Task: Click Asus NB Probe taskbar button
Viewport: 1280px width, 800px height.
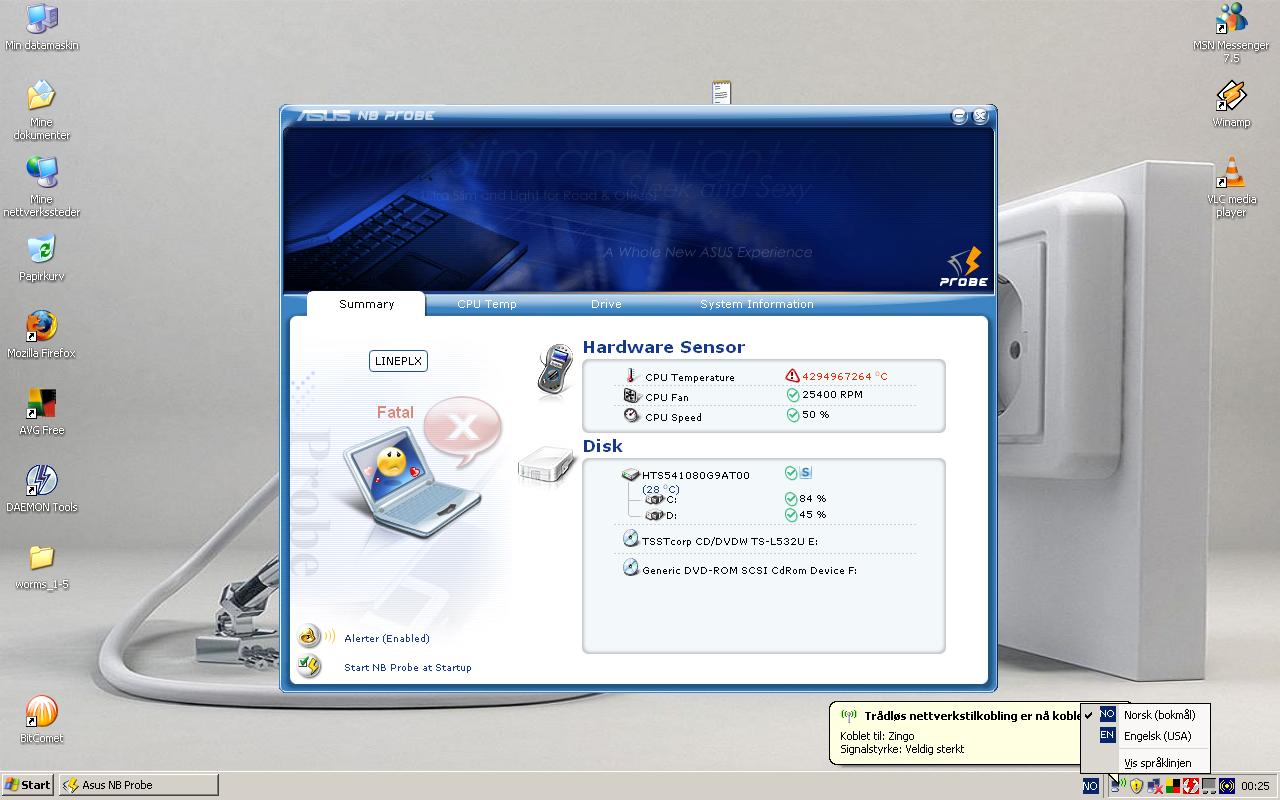Action: click(138, 785)
